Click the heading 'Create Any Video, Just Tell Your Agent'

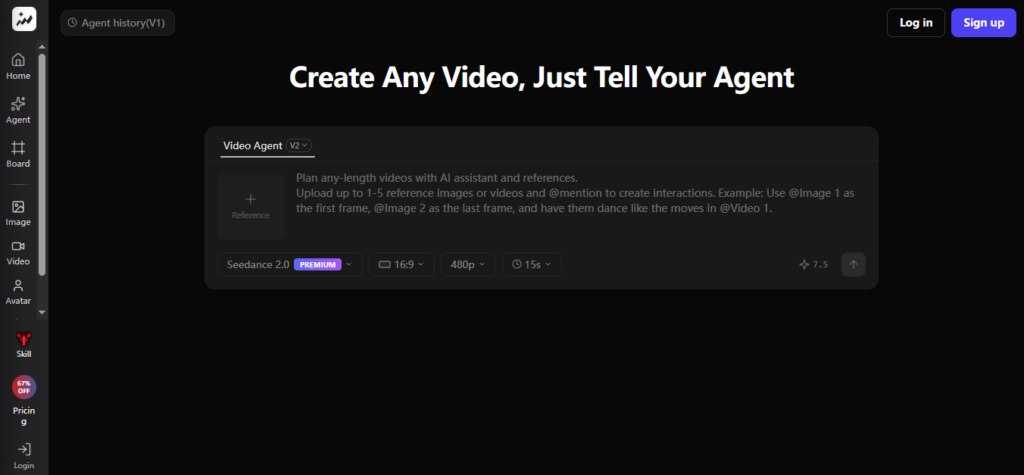[x=541, y=77]
